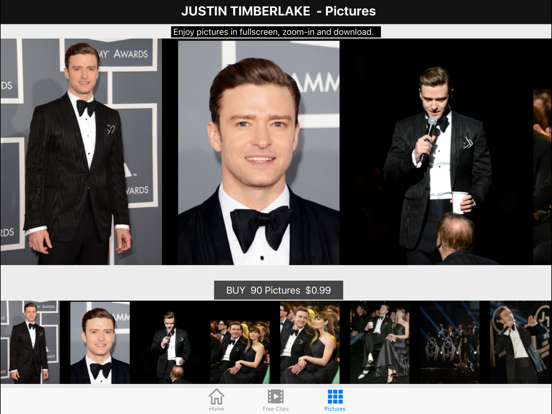The width and height of the screenshot is (552, 414).
Task: Select eighth strip thumbnail, performer singing on stage
Action: point(520,342)
